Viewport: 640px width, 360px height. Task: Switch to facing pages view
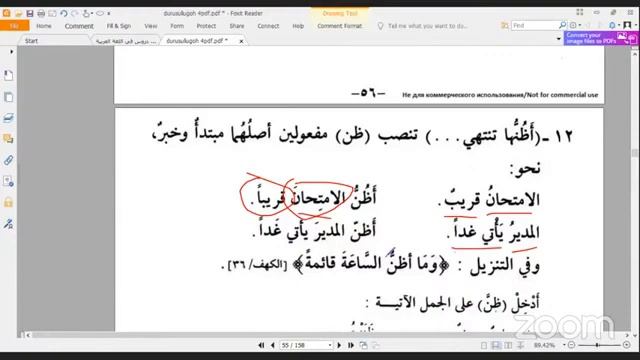[x=508, y=345]
